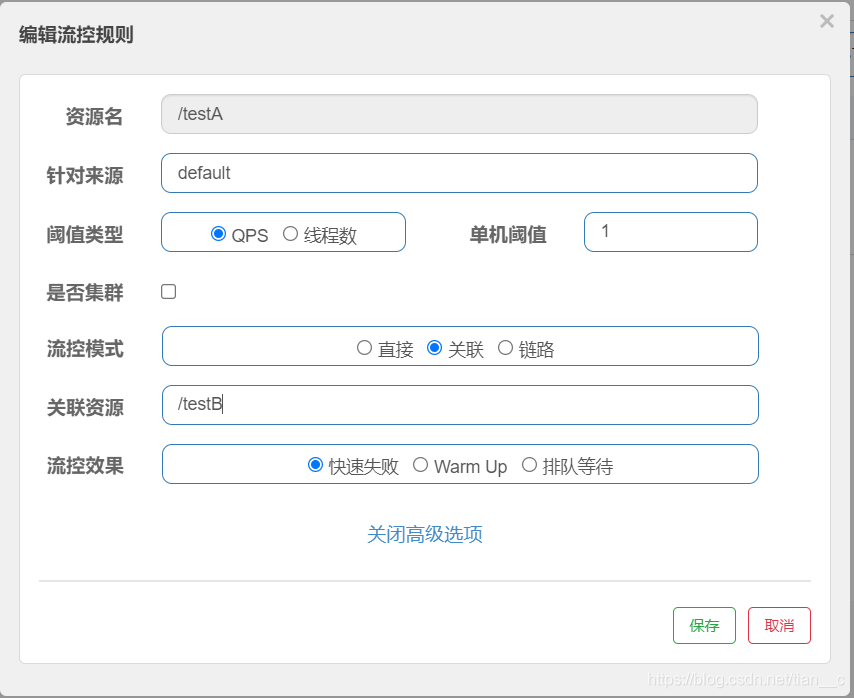Click the 针对来源 label
Image resolution: width=854 pixels, height=698 pixels.
(85, 175)
